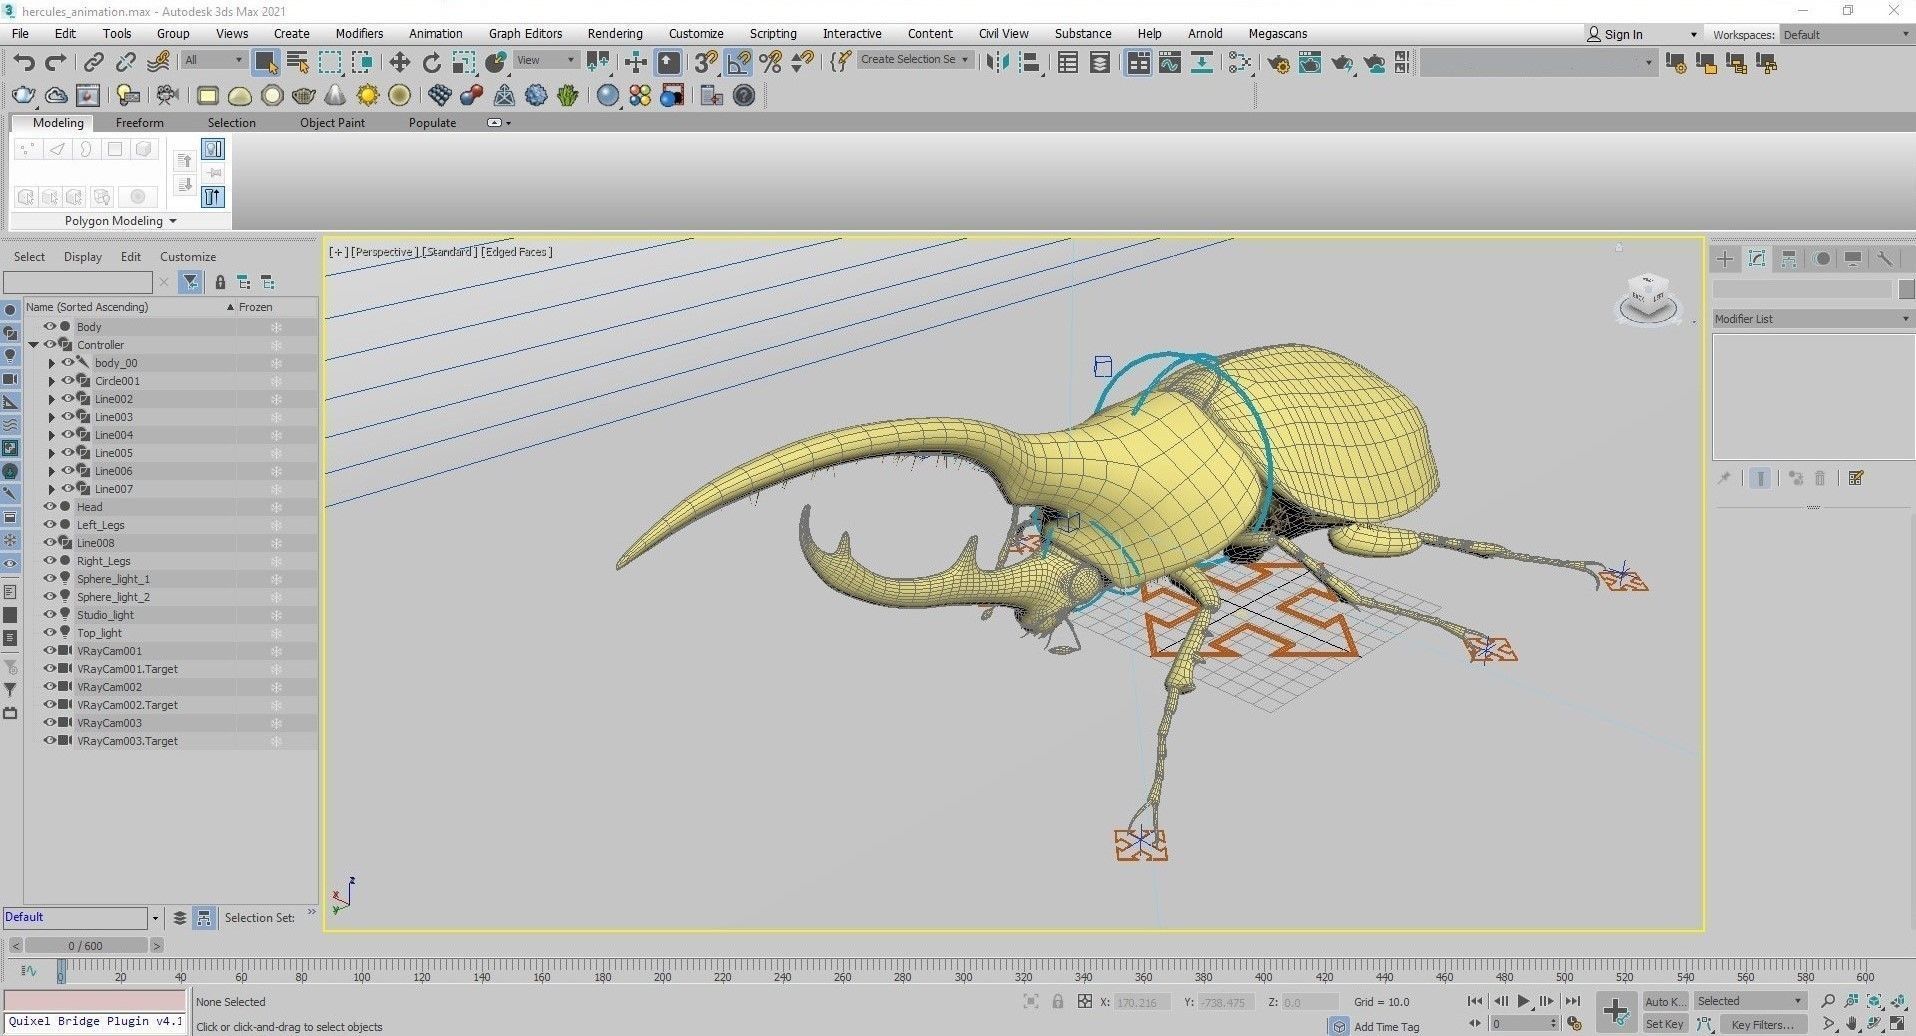1916x1036 pixels.
Task: Expand the Polygon Modeling dropdown
Action: pos(120,221)
